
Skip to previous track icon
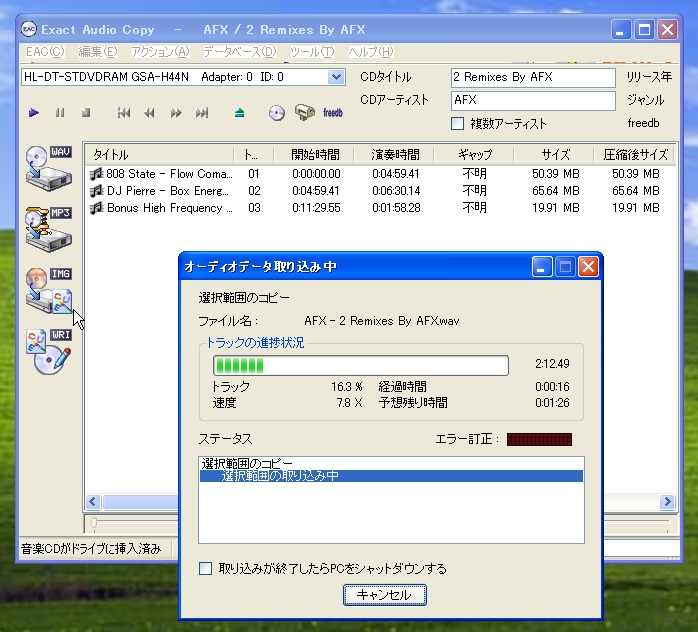[x=124, y=113]
